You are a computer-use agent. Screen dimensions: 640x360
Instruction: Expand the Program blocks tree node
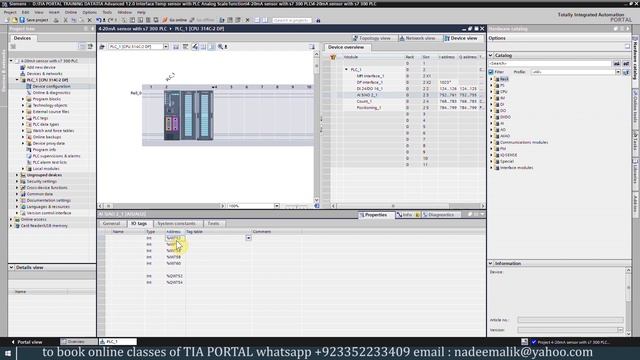point(23,99)
